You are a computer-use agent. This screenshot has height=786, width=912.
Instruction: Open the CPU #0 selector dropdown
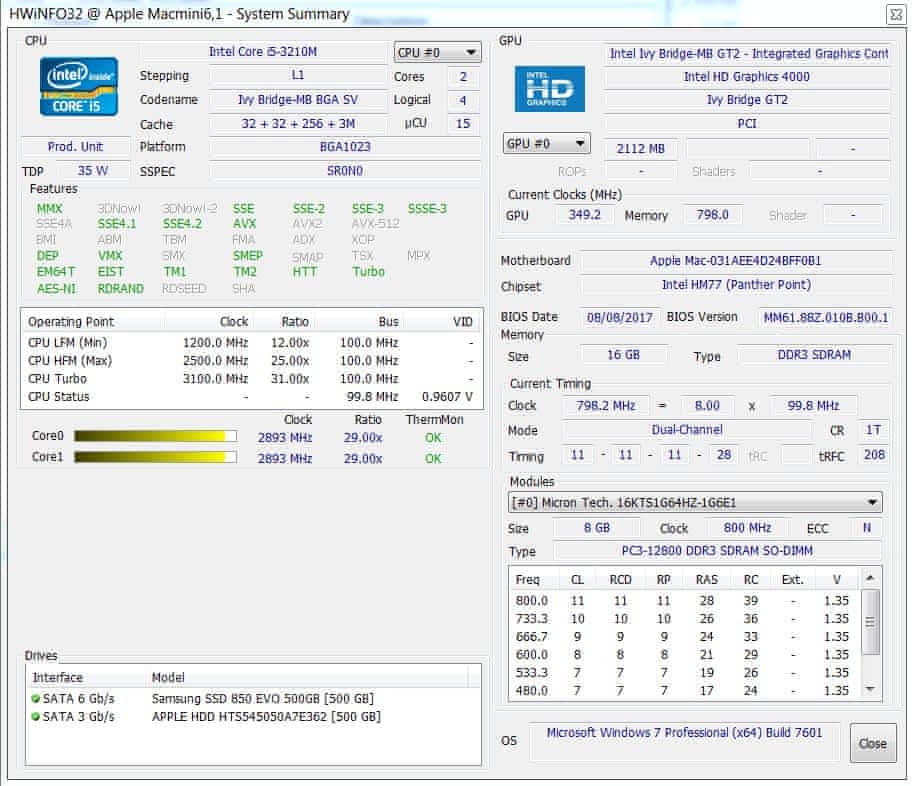(437, 53)
